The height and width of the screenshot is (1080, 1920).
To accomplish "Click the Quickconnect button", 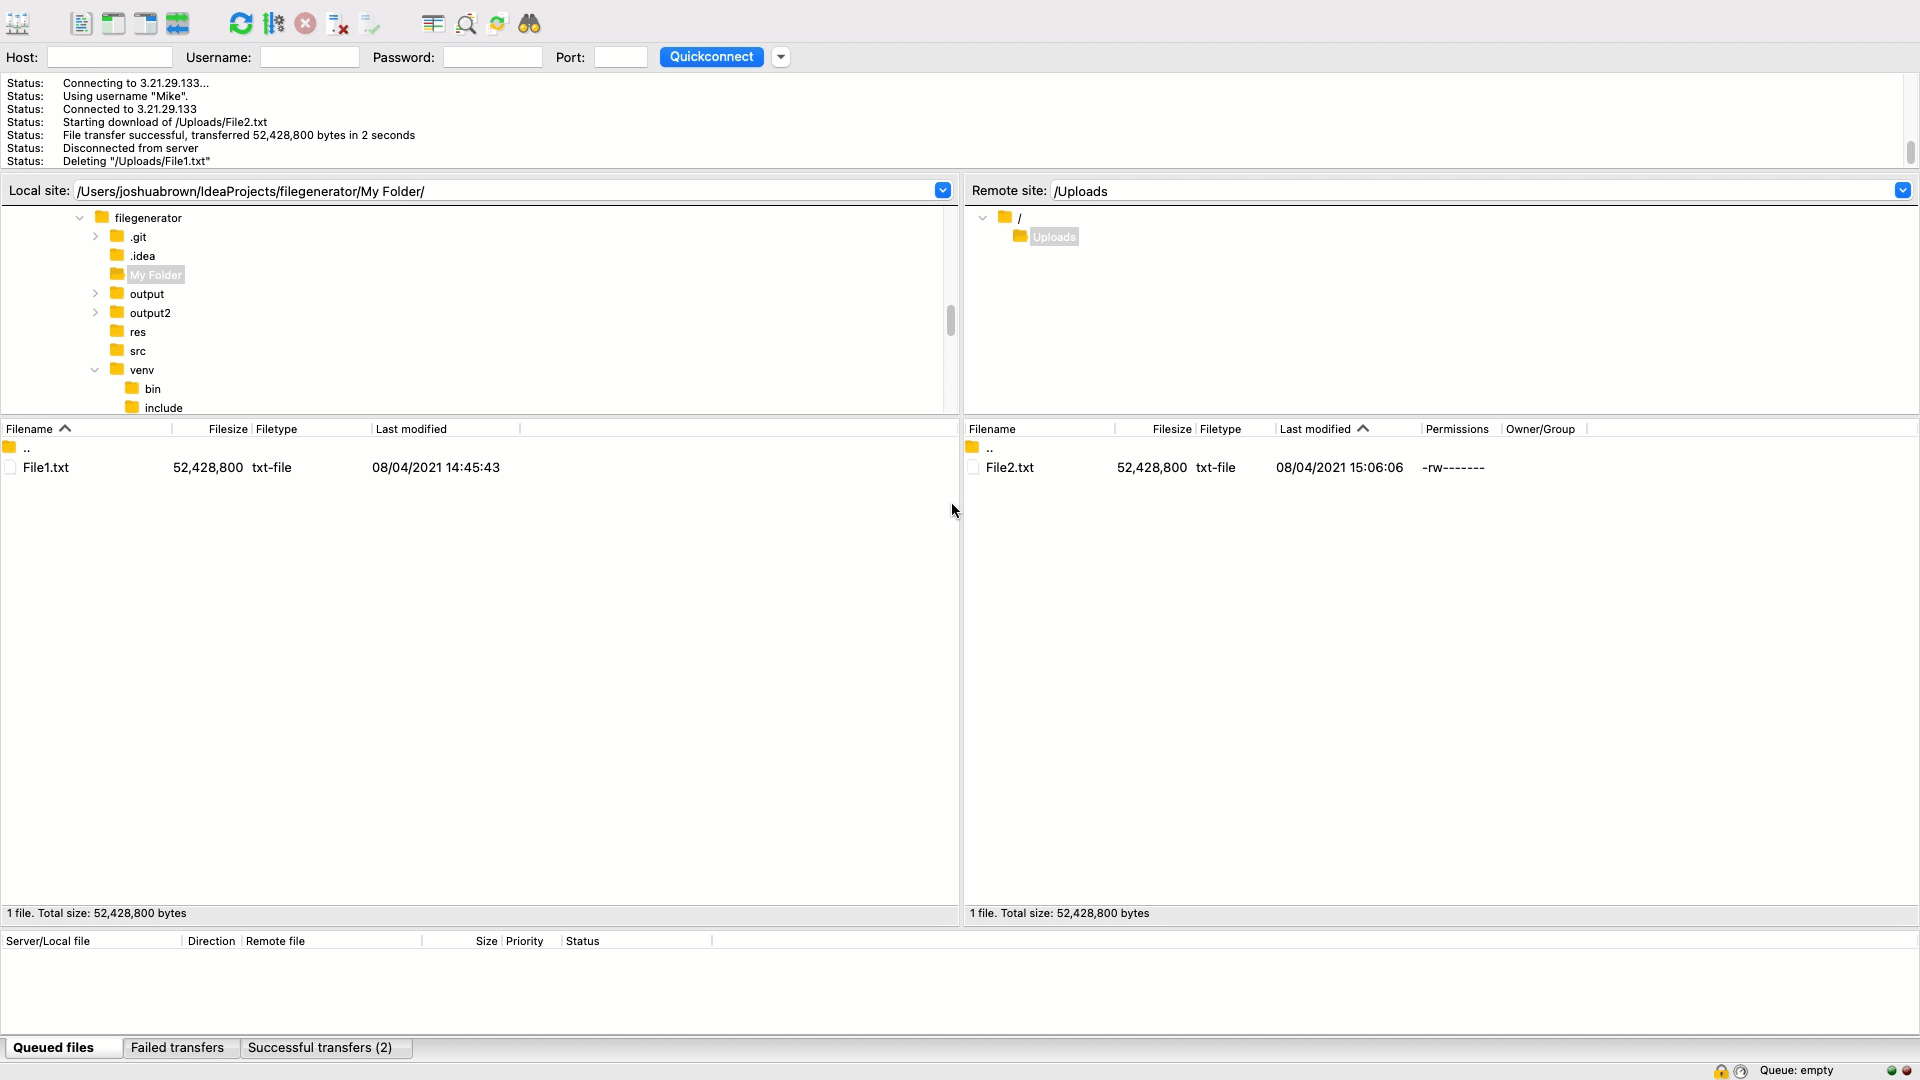I will pos(711,57).
